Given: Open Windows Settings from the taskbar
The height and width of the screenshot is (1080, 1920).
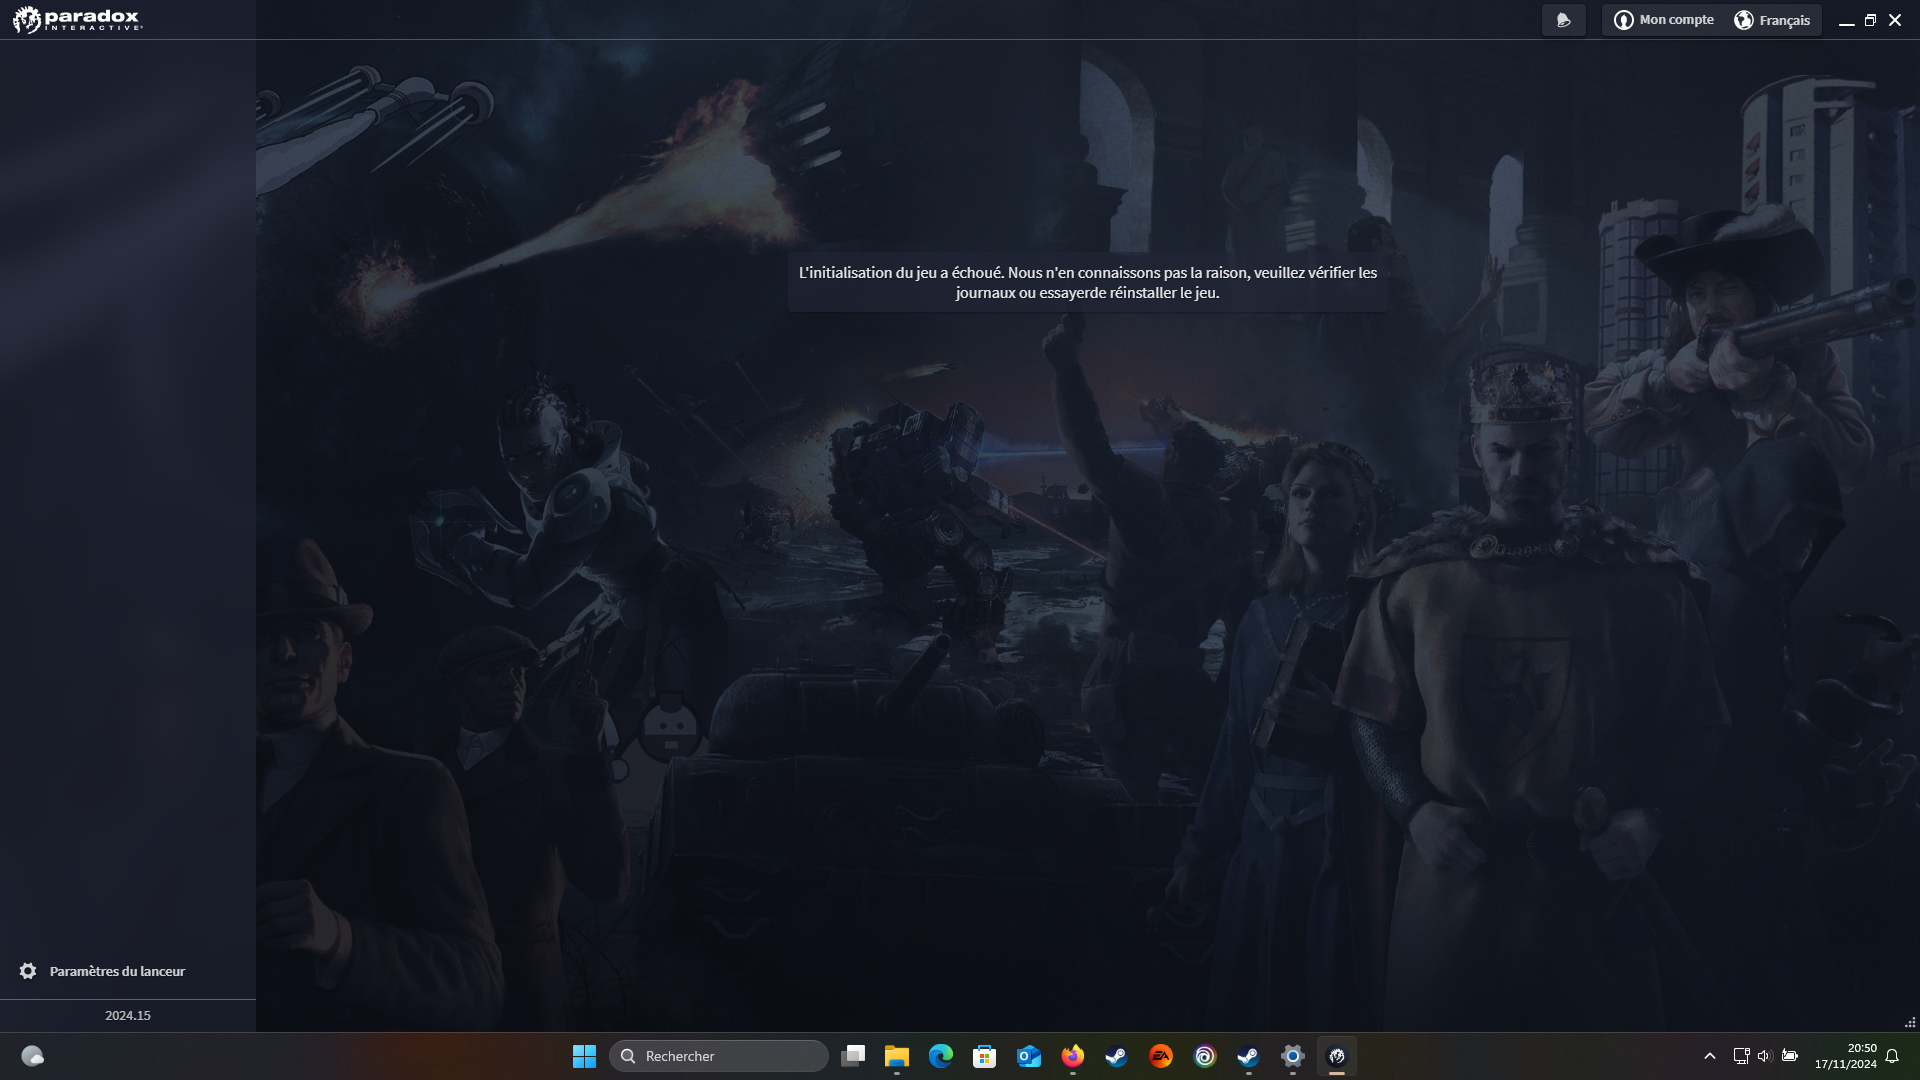Looking at the screenshot, I should pyautogui.click(x=1293, y=1056).
